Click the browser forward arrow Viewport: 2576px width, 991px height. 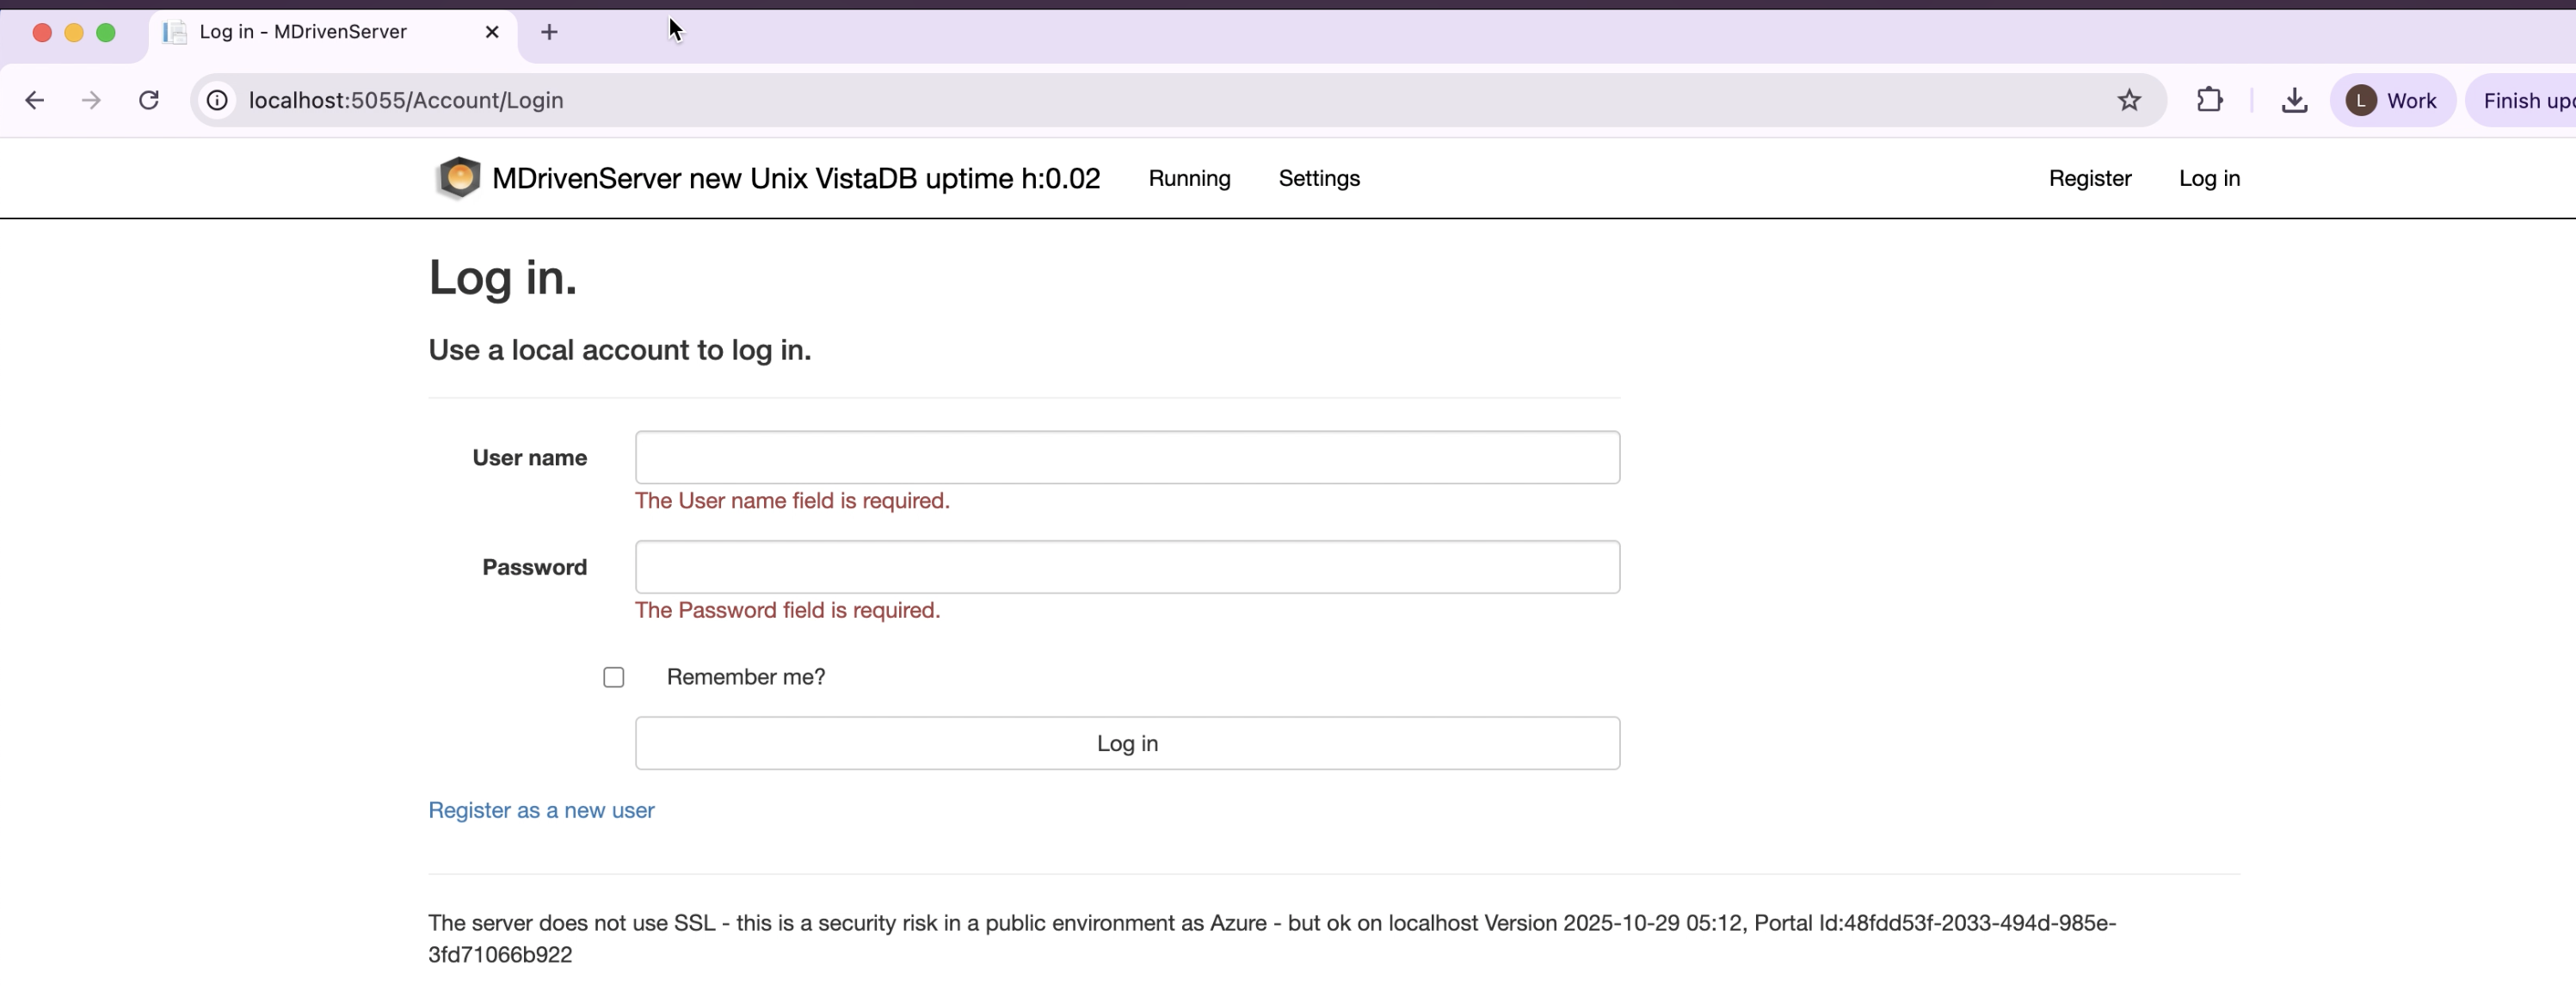point(91,100)
